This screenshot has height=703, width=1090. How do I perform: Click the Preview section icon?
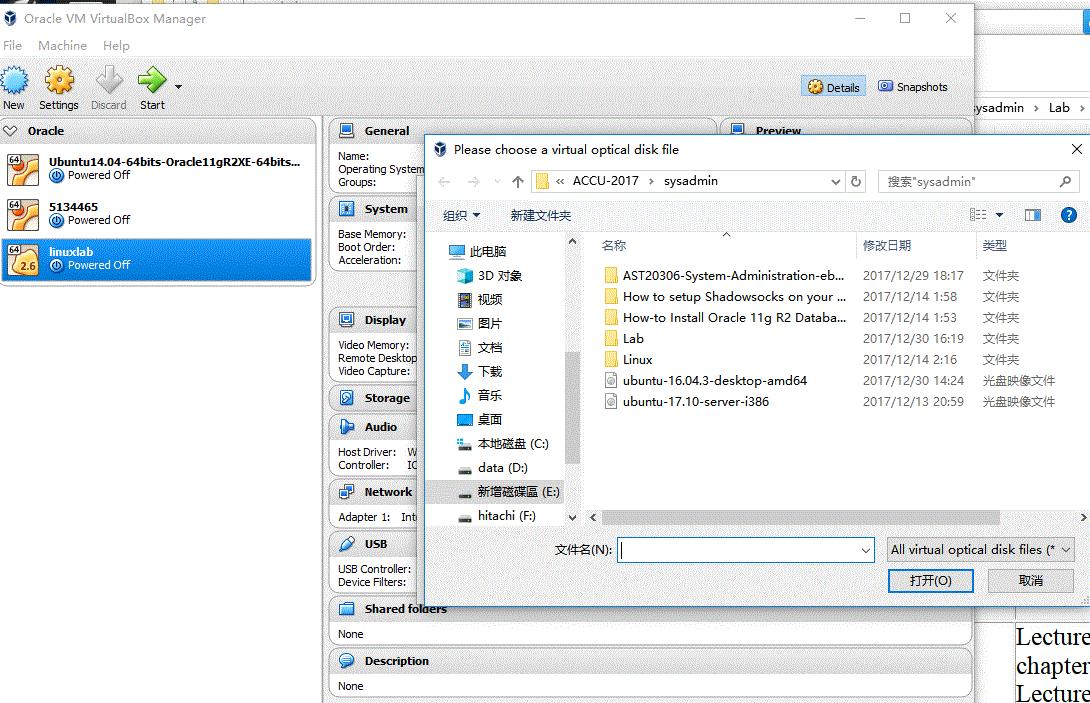coord(738,130)
